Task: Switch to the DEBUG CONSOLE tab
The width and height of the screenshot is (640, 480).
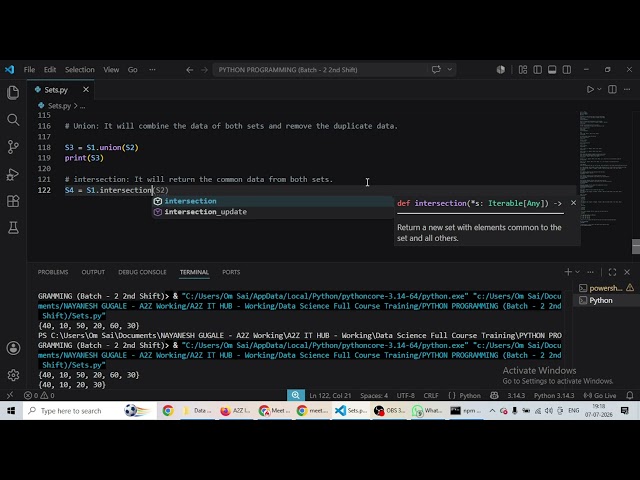Action: [x=142, y=272]
